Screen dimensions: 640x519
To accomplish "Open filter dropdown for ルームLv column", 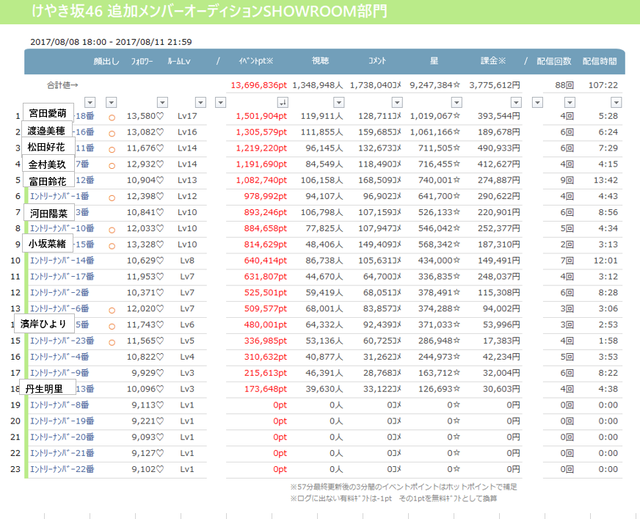I will [200, 102].
